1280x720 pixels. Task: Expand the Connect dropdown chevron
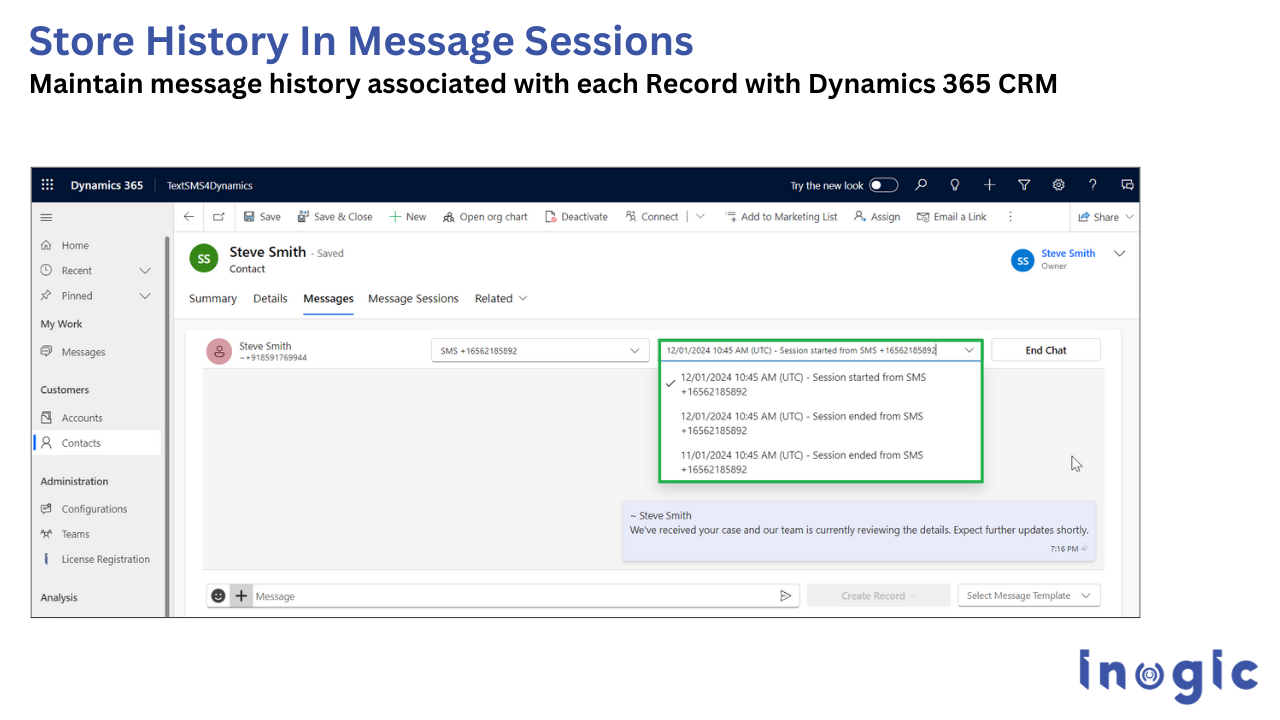700,217
